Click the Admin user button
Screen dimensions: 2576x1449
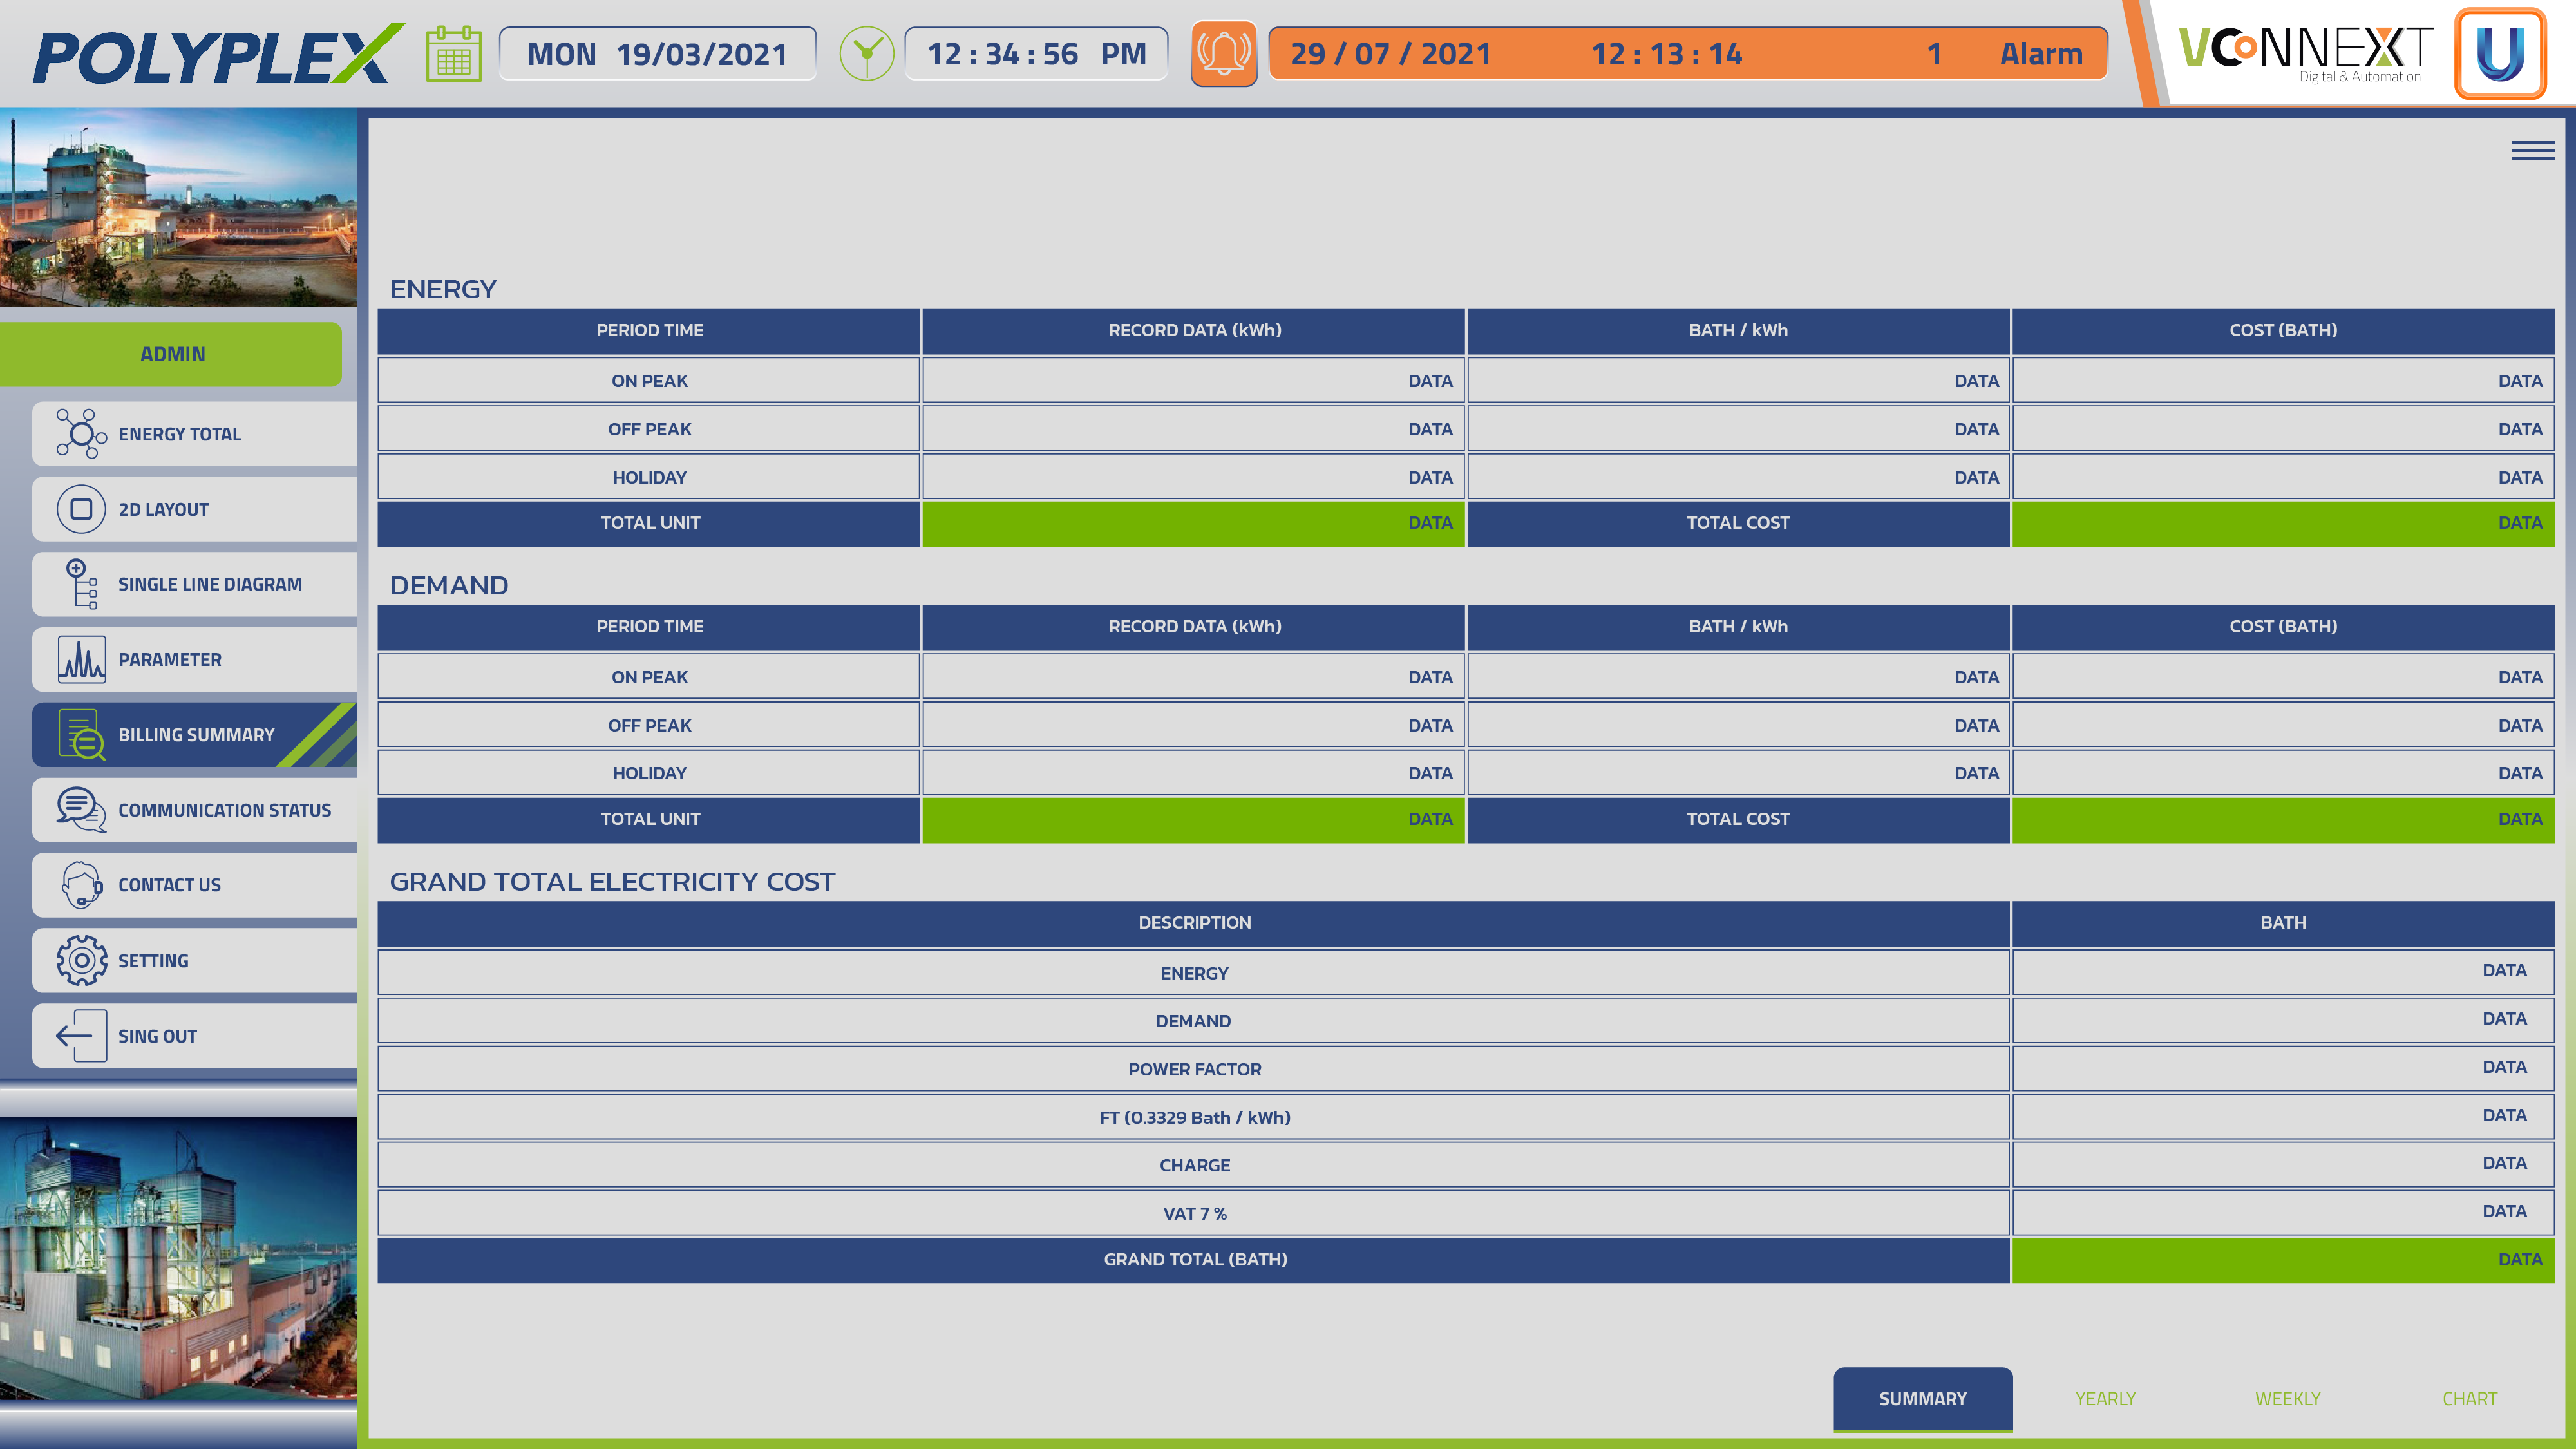pos(172,354)
